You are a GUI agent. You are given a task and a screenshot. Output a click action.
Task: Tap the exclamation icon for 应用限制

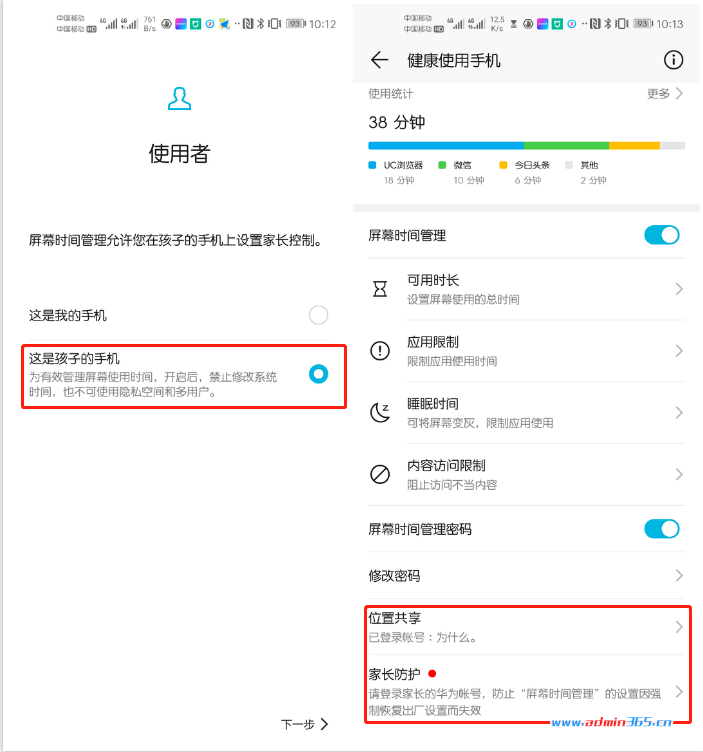tap(380, 351)
